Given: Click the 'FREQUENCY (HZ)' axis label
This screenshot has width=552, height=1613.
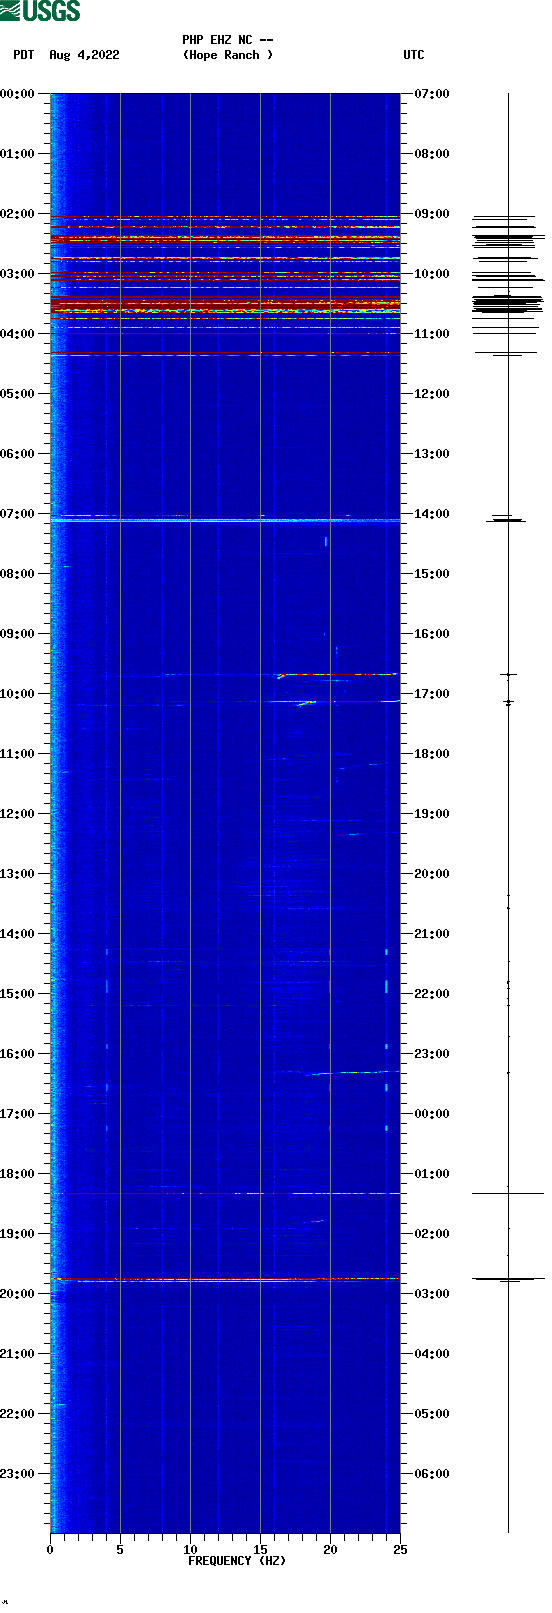Looking at the screenshot, I should pyautogui.click(x=237, y=1560).
